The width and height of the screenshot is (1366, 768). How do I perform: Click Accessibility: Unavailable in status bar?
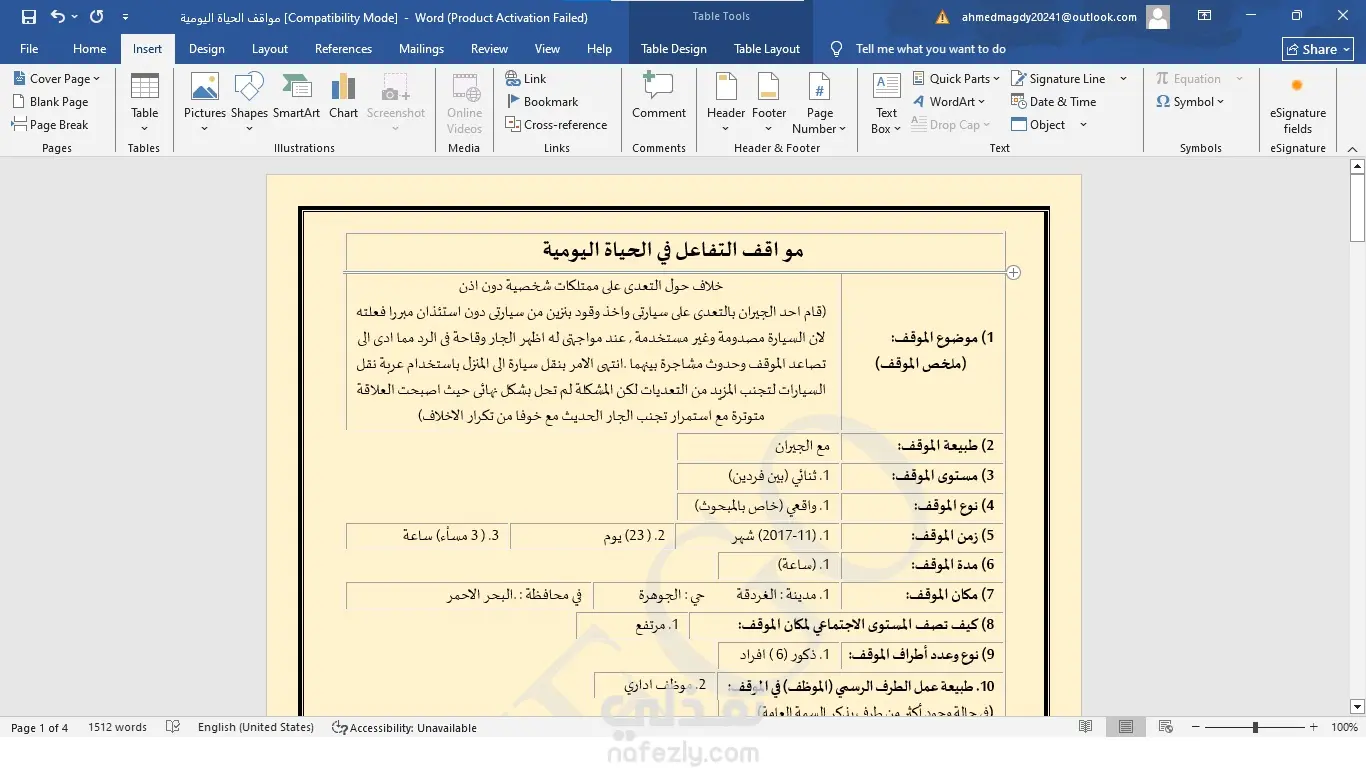pyautogui.click(x=404, y=727)
